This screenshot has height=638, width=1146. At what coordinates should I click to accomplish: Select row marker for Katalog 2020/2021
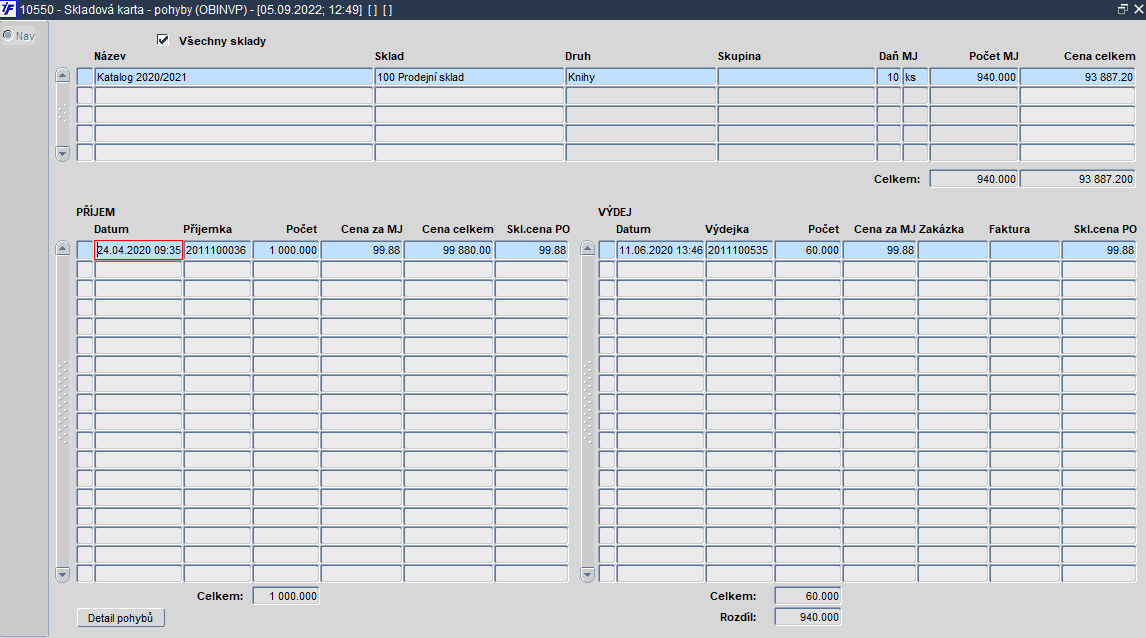pos(85,77)
